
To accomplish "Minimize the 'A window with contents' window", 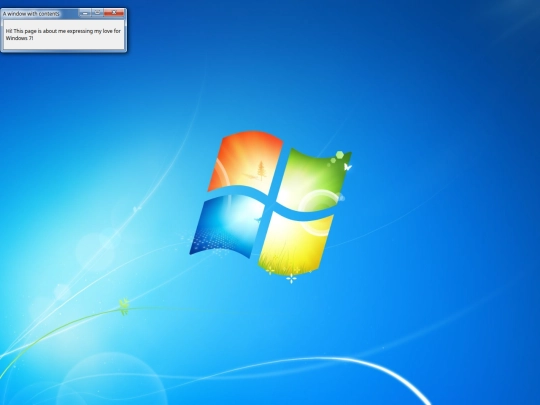I will pos(85,13).
